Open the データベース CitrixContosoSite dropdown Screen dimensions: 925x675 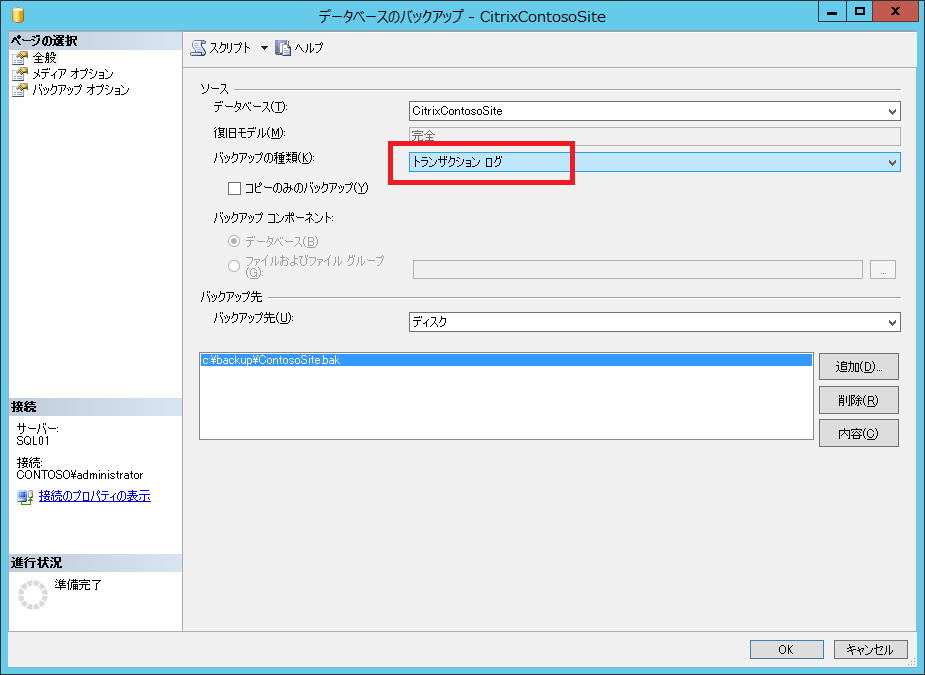coord(655,111)
